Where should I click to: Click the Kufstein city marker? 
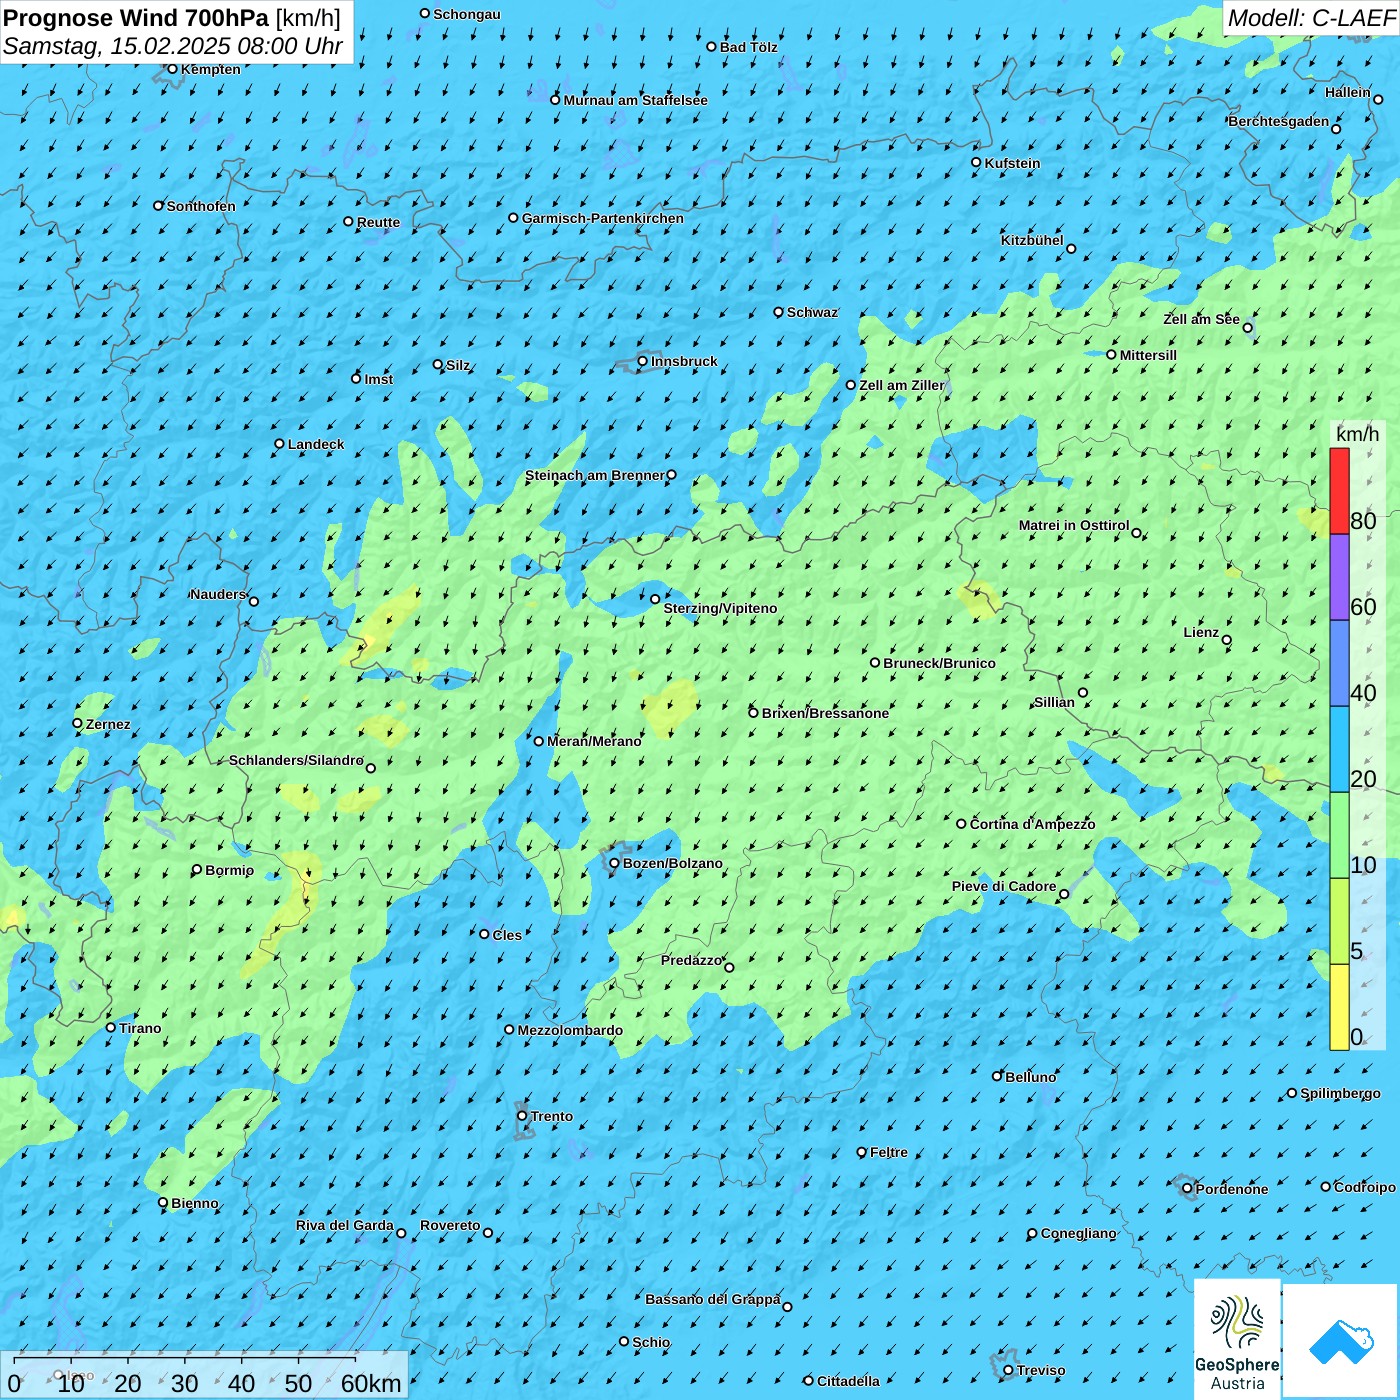(x=977, y=162)
